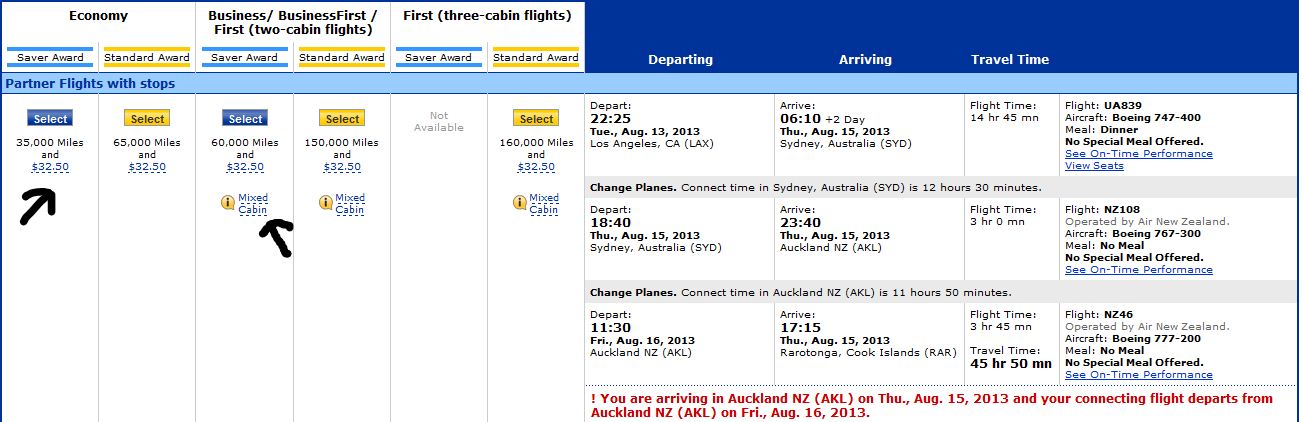
Task: Click Mixed Cabin info icon under 160,000 Miles
Action: [x=519, y=203]
